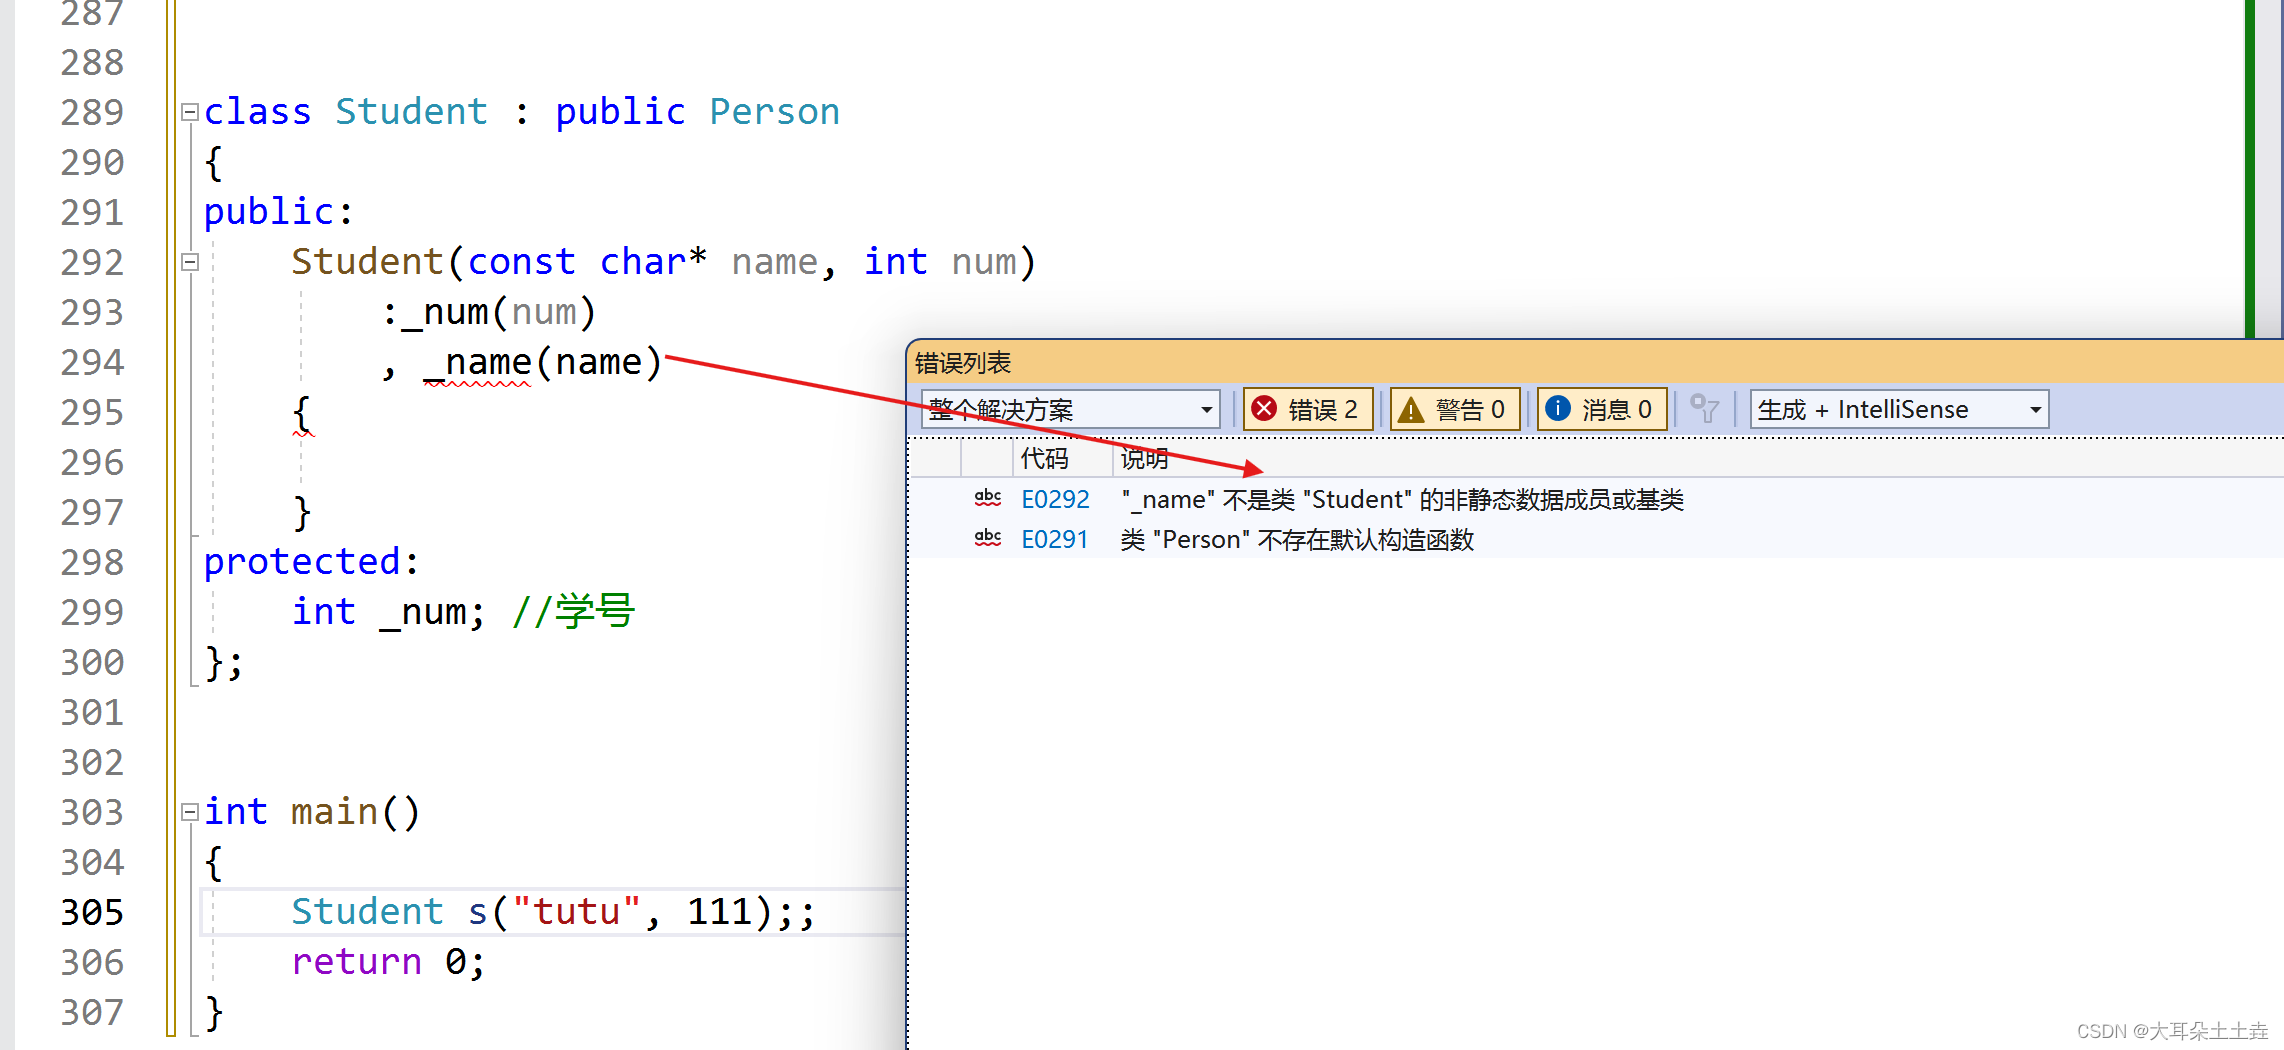
Task: Click the main function name
Action: 335,812
